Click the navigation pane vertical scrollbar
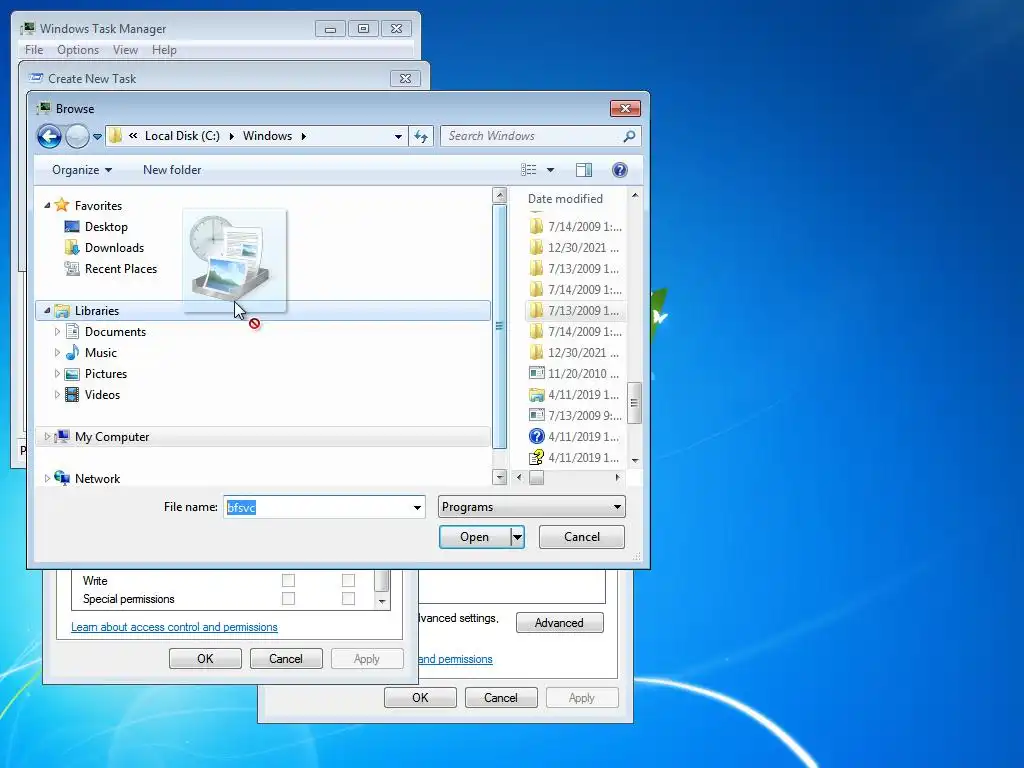Screen dimensions: 1024x768 [500, 327]
